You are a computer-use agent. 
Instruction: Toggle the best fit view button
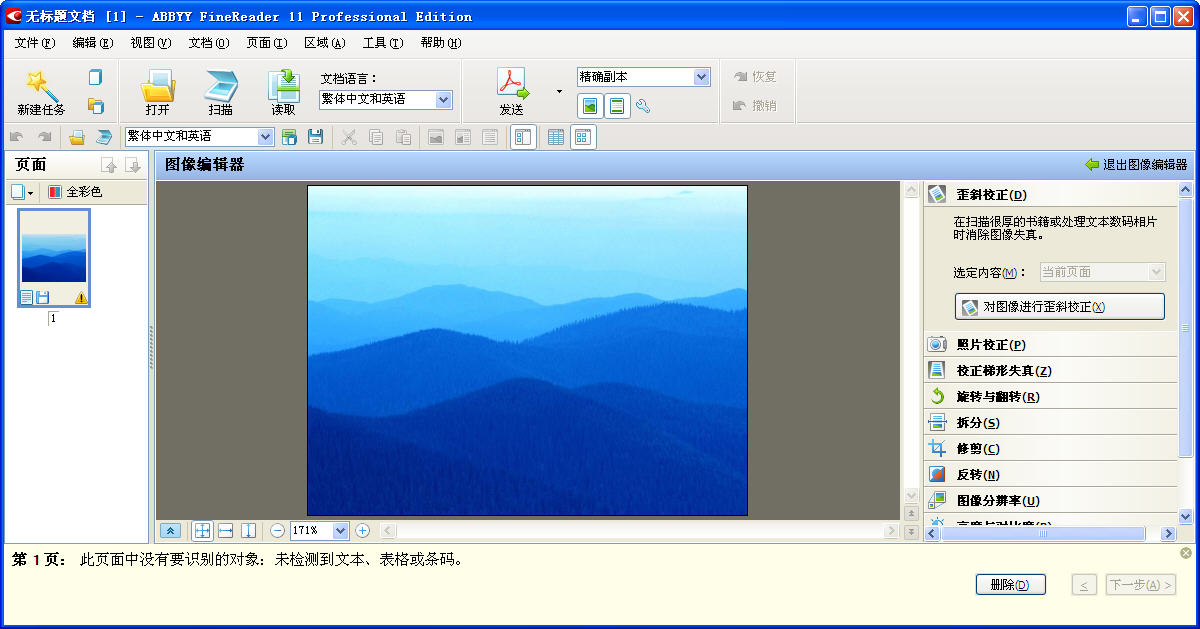(x=202, y=531)
